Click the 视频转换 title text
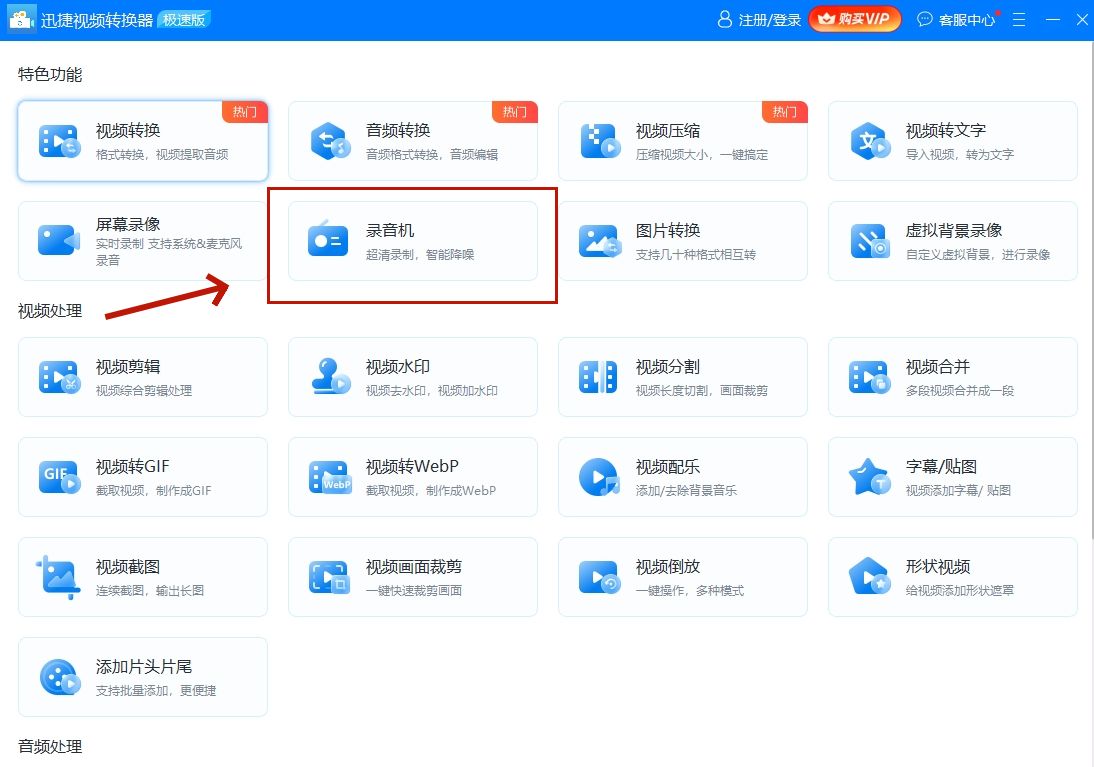The height and width of the screenshot is (767, 1094). pos(128,131)
